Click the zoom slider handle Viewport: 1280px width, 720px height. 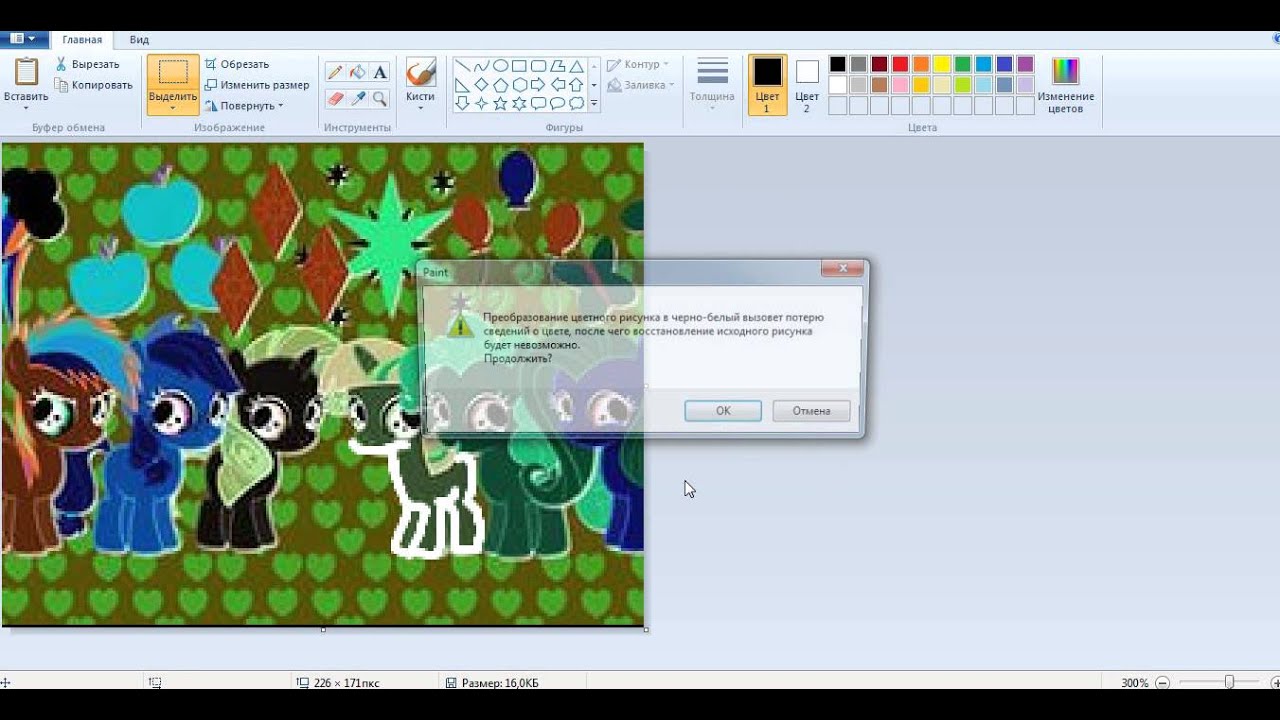tap(1229, 683)
